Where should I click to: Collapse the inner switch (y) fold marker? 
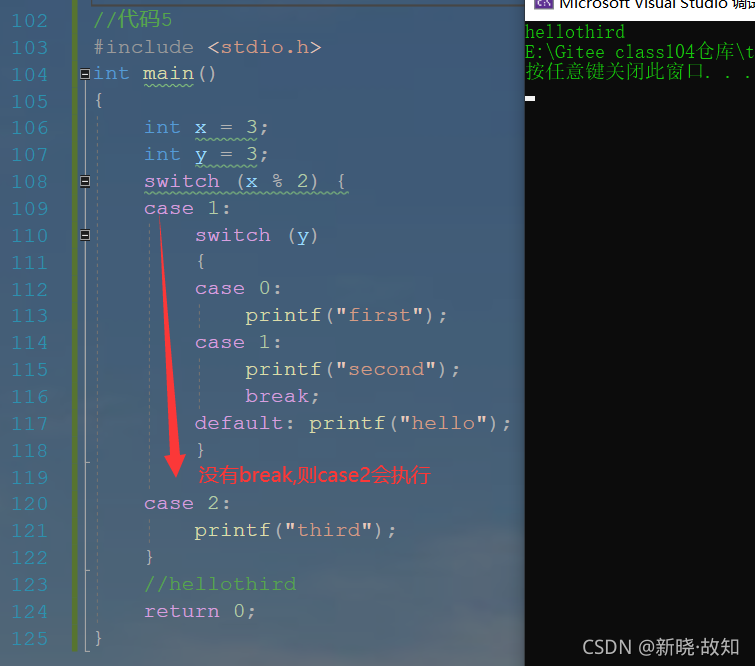click(x=85, y=235)
